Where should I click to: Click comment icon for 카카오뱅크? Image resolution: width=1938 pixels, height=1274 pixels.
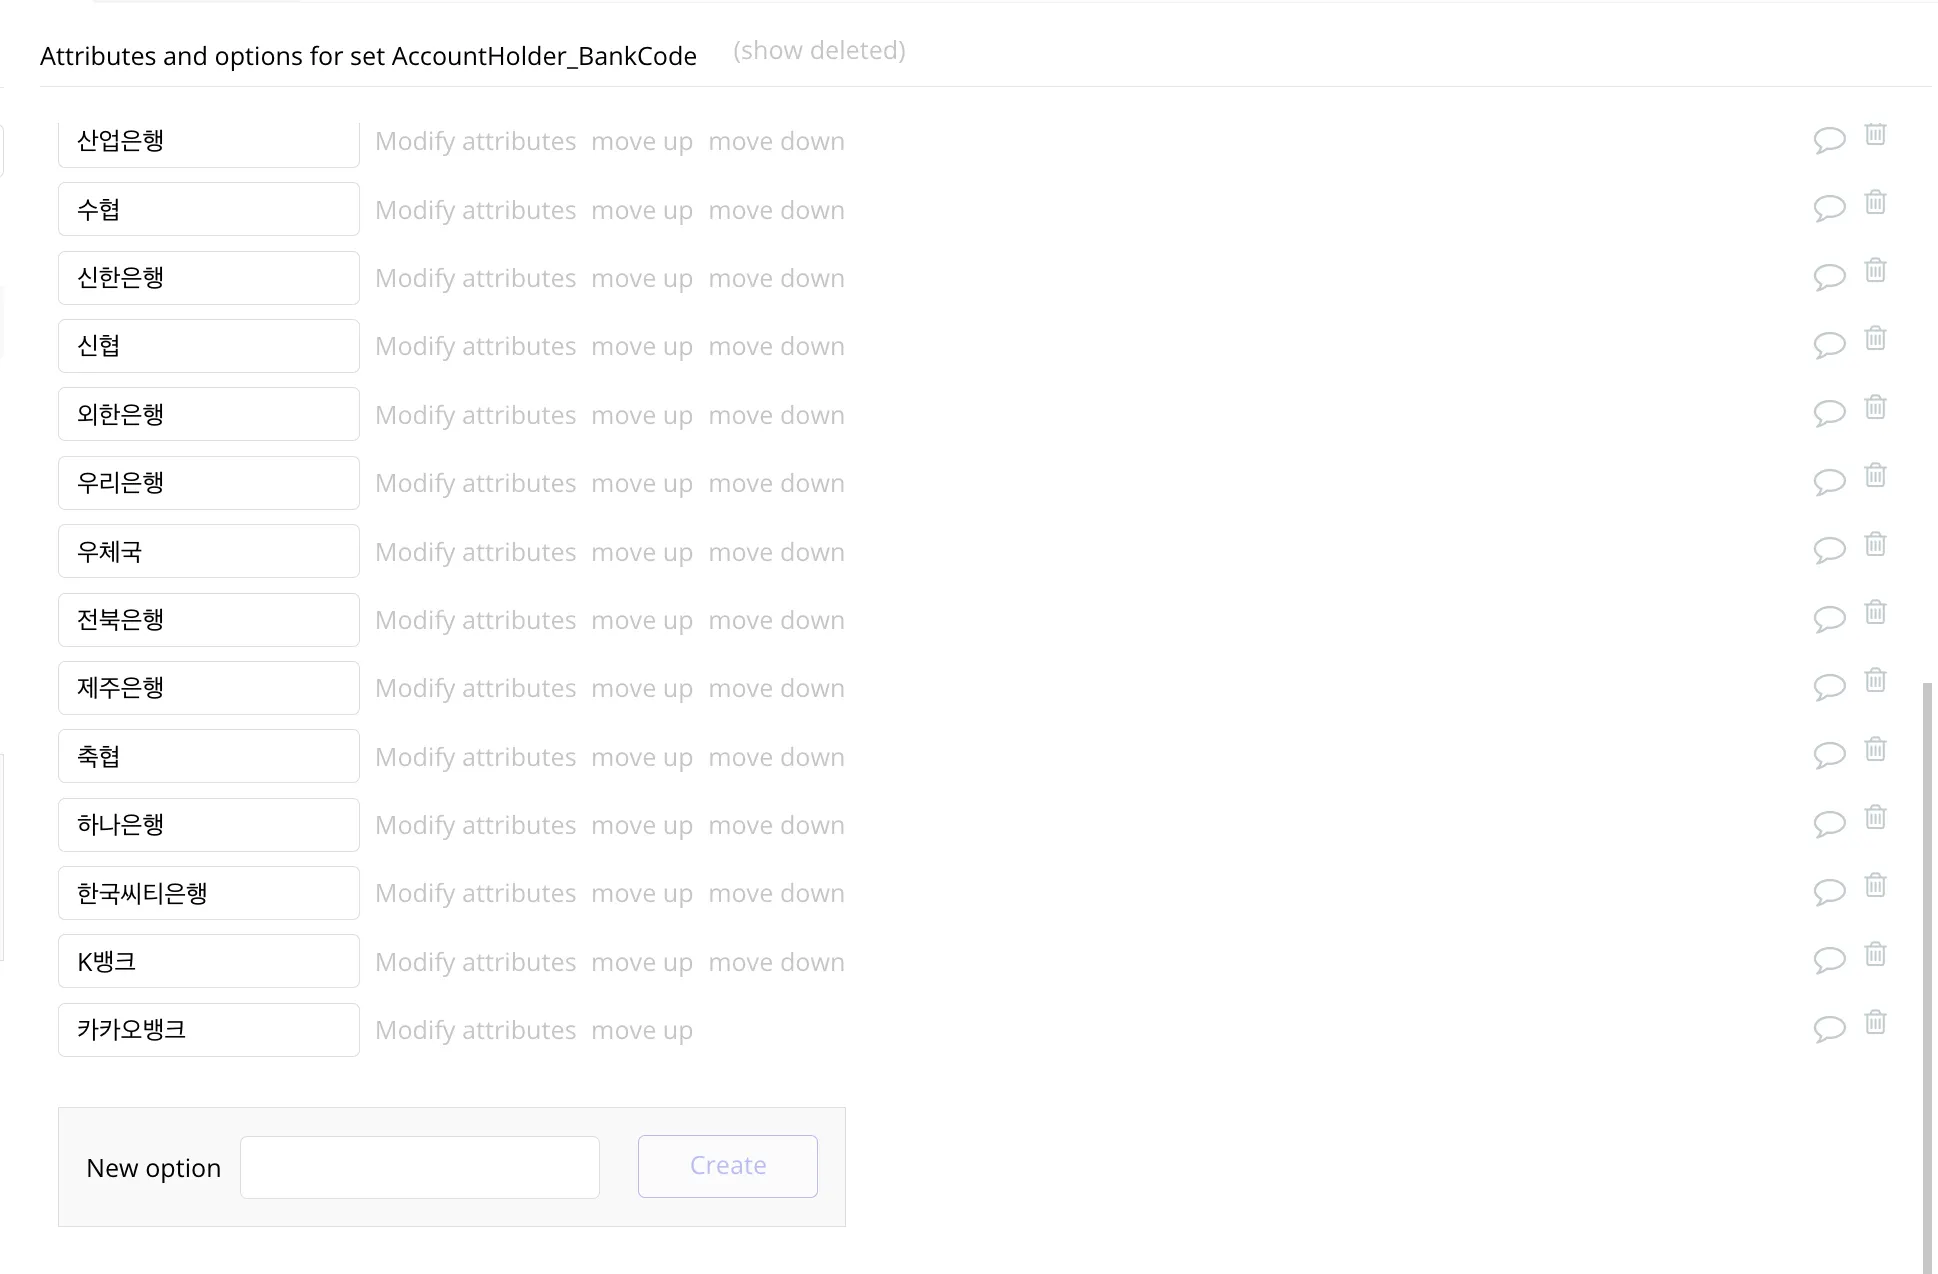point(1829,1028)
